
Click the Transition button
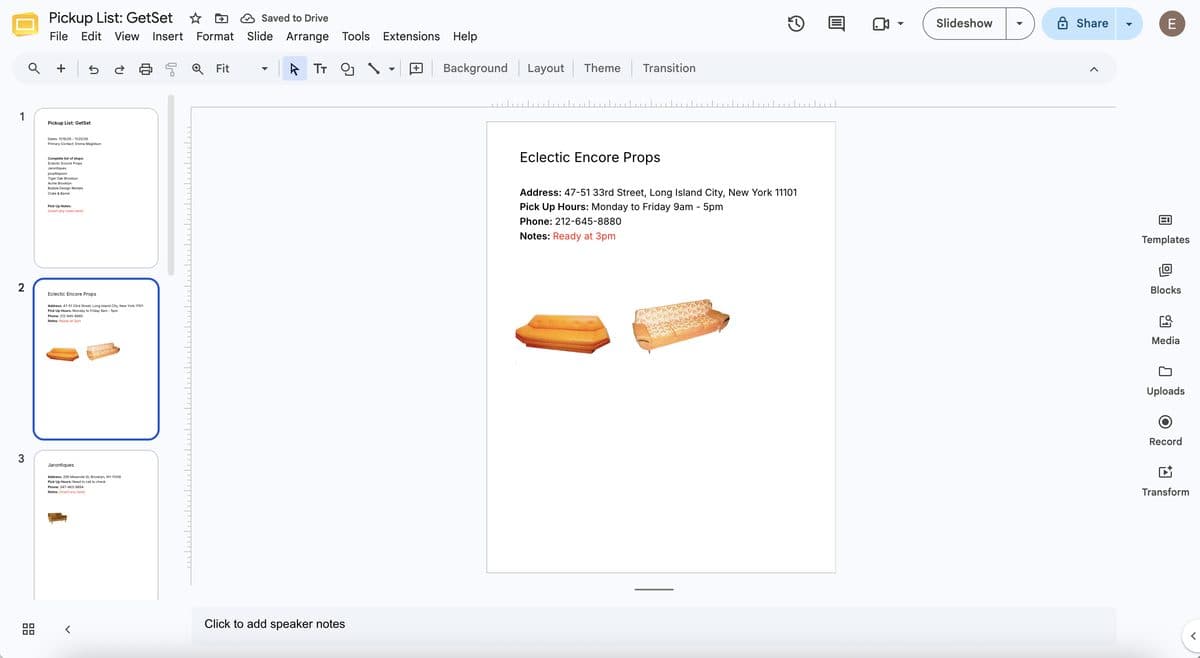point(669,68)
